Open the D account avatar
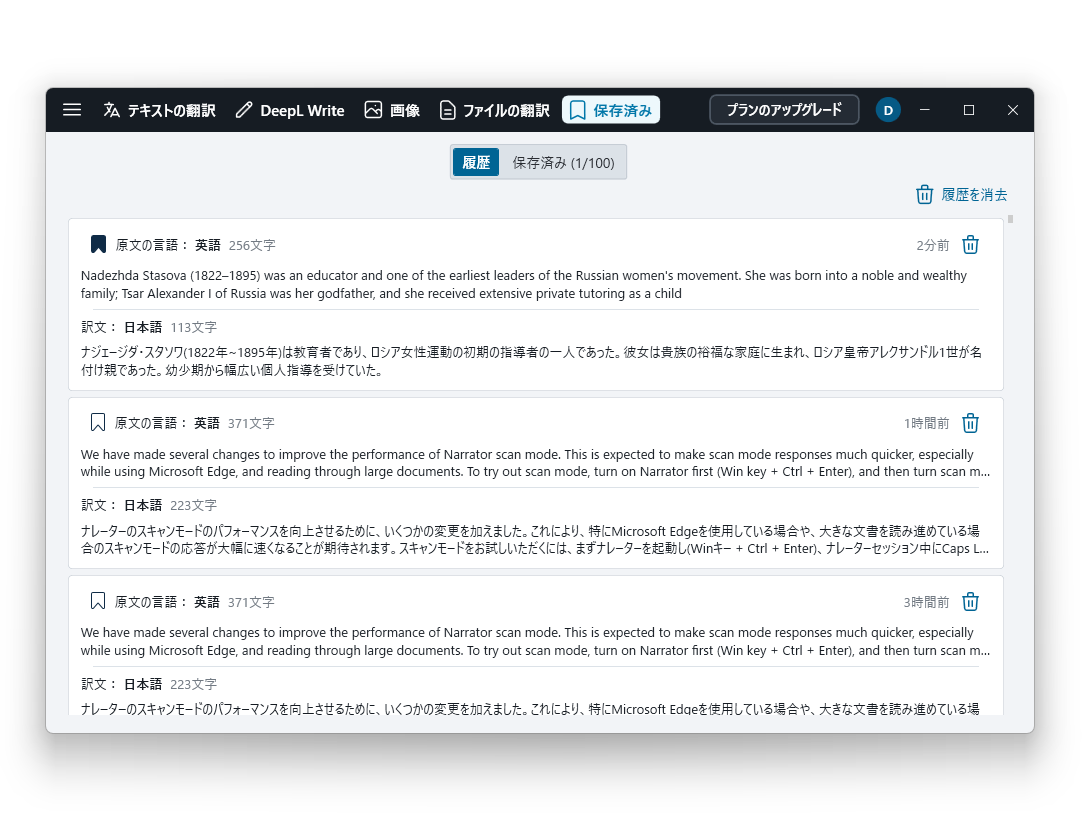 [888, 110]
